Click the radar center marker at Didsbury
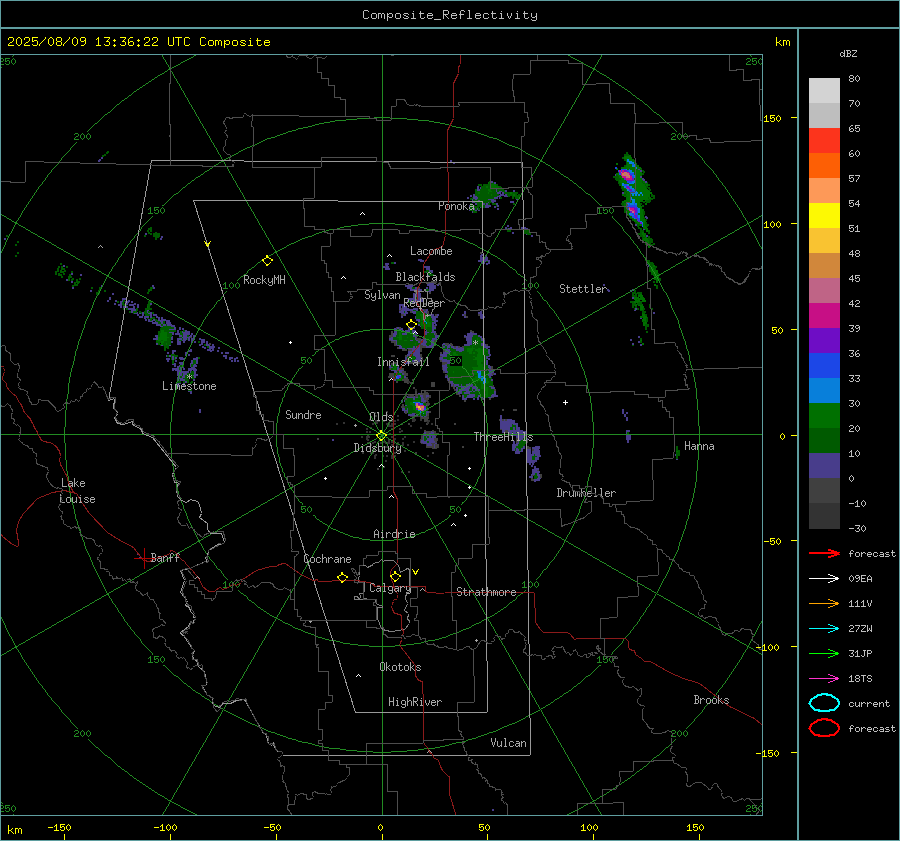Viewport: 900px width, 841px height. coord(381,436)
